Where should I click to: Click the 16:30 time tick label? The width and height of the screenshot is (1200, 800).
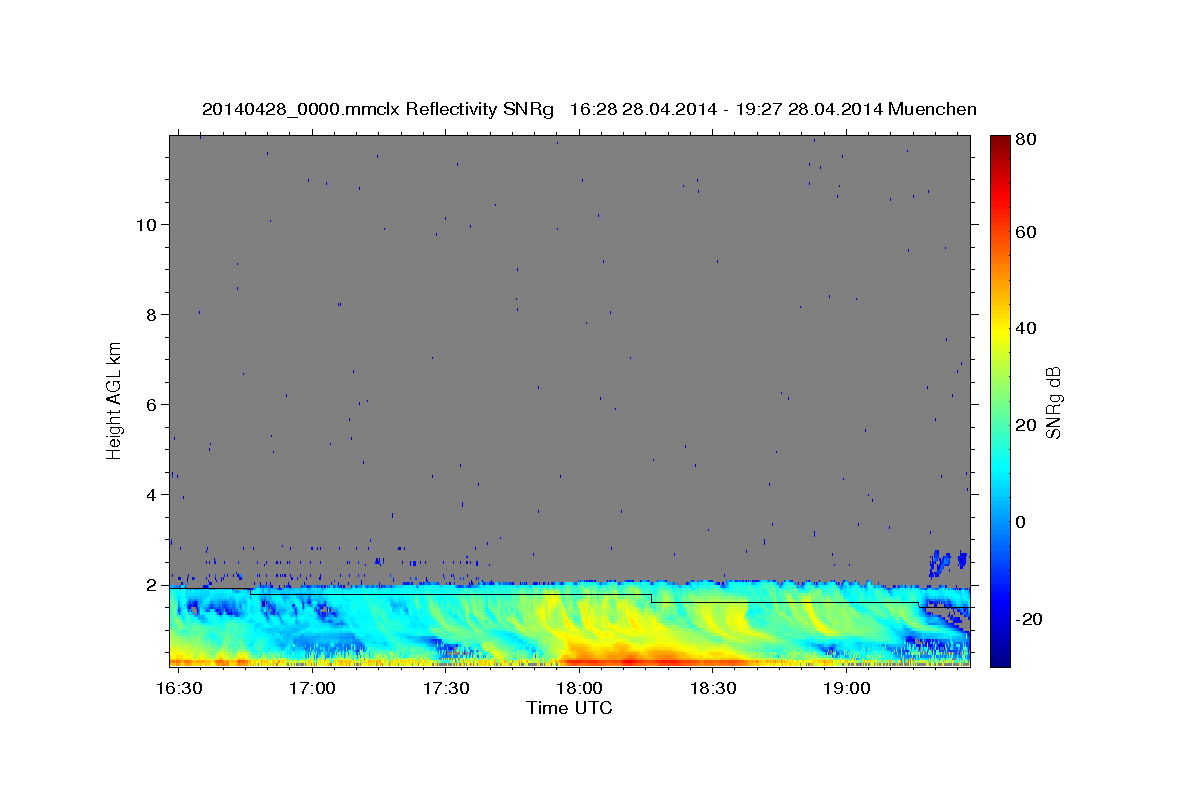coord(181,689)
